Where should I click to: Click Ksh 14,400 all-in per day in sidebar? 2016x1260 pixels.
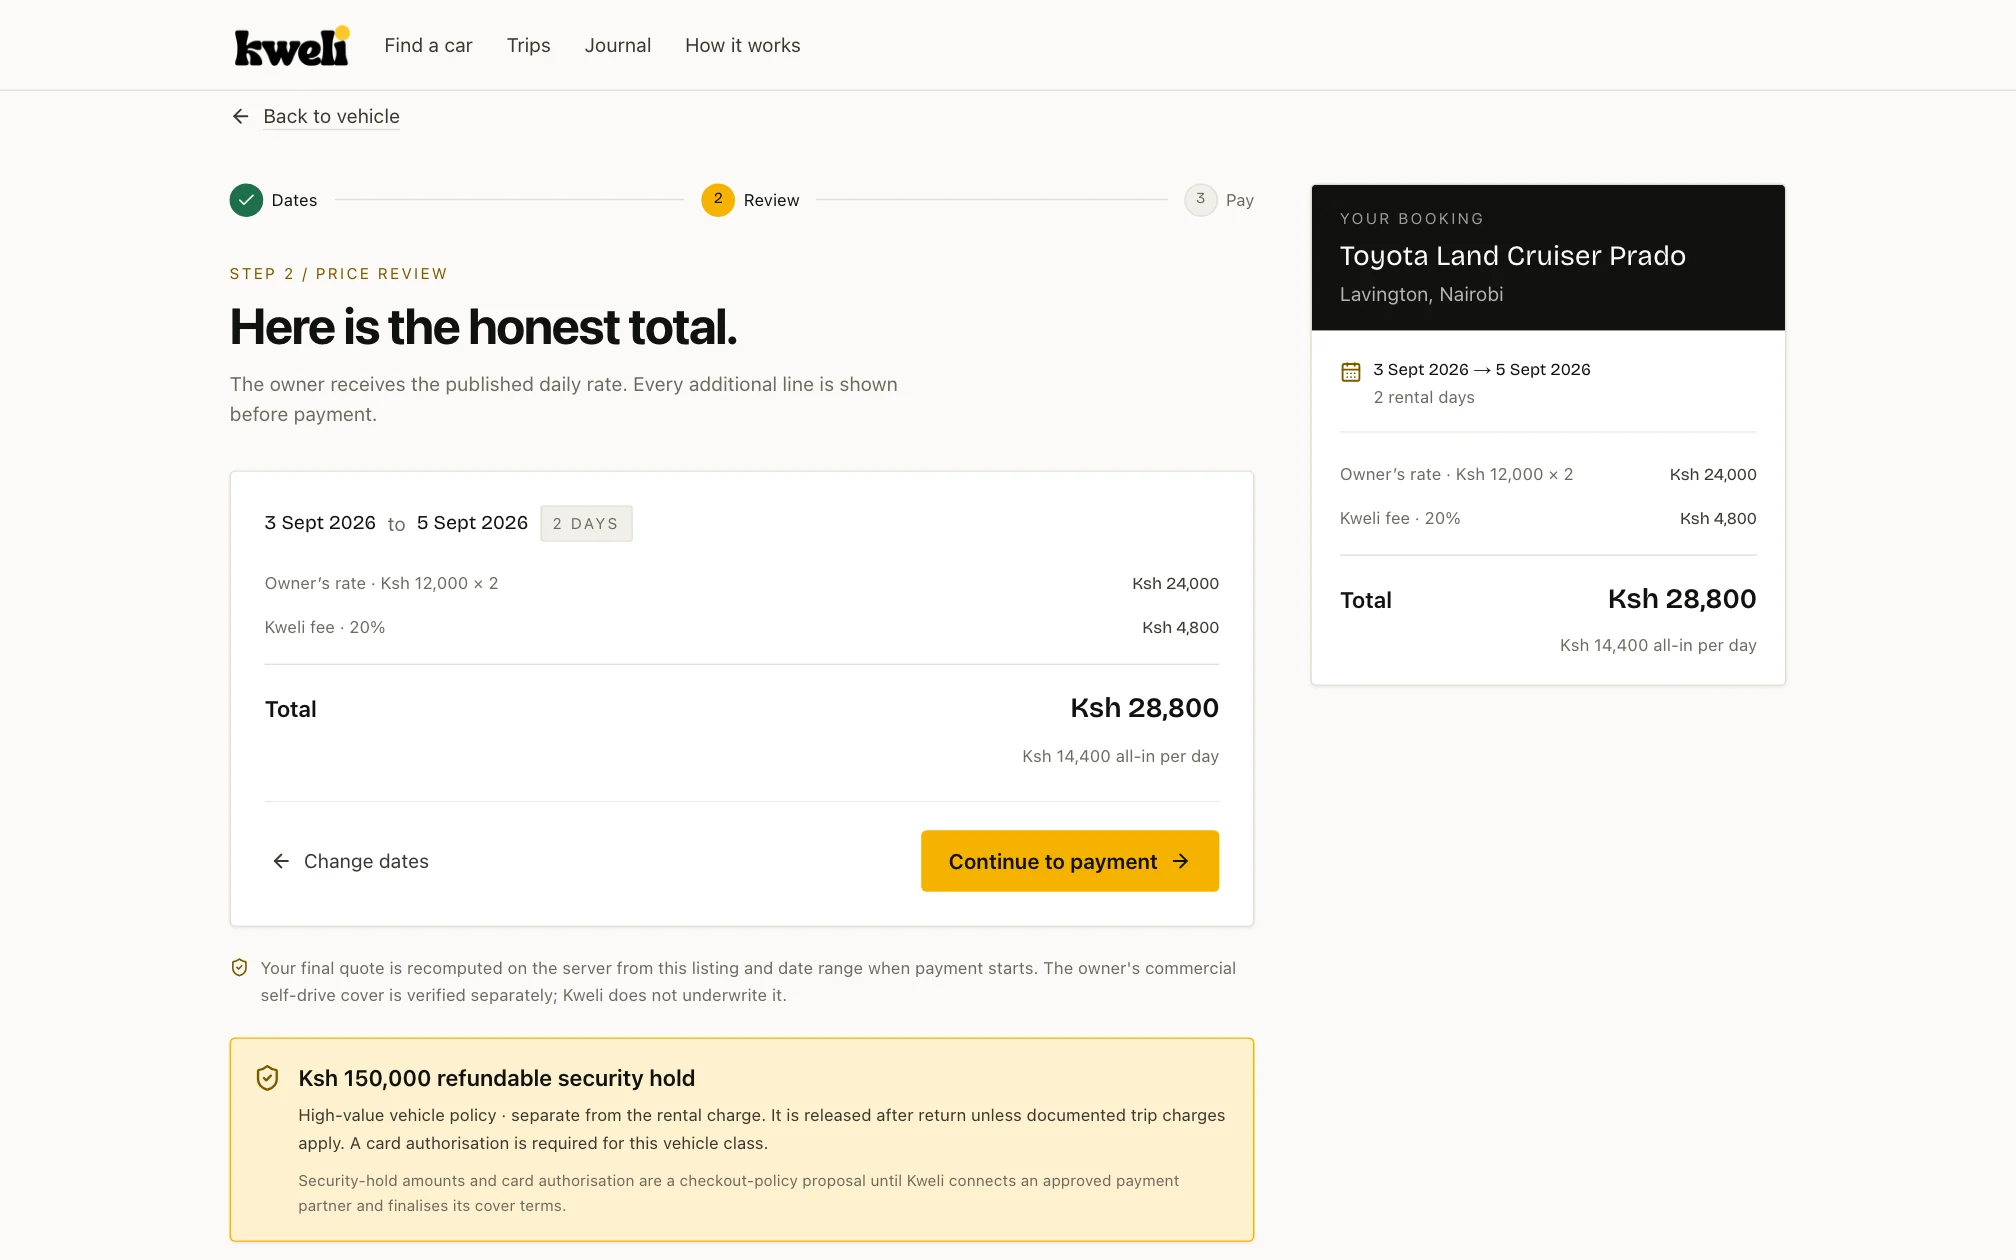point(1658,646)
